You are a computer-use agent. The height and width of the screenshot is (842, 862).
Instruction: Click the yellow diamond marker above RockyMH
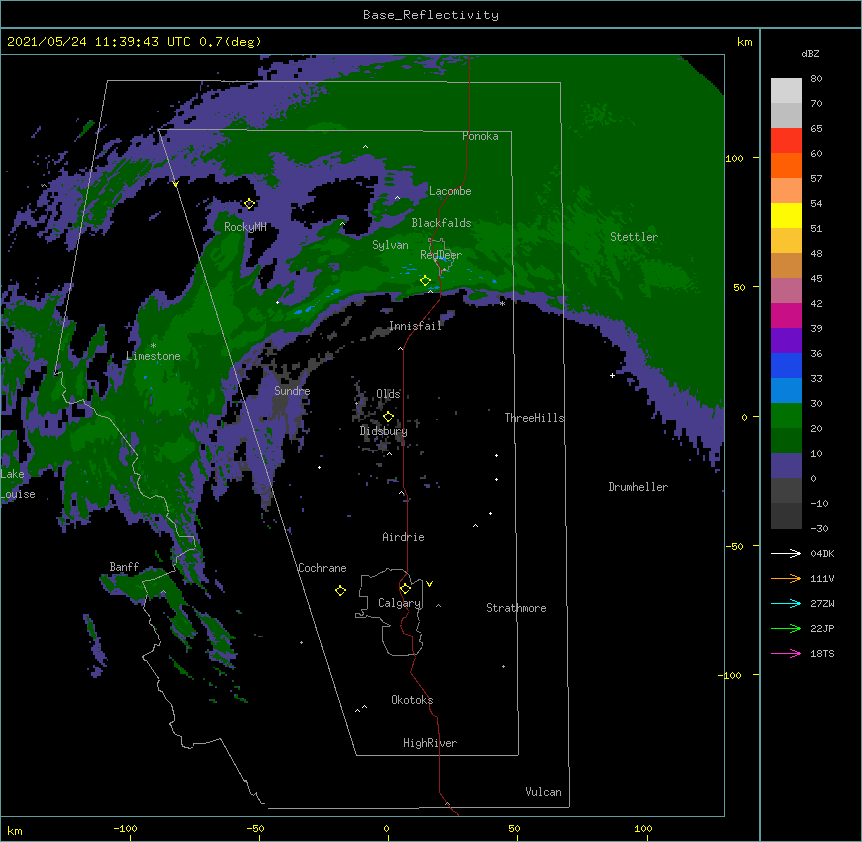[x=249, y=204]
